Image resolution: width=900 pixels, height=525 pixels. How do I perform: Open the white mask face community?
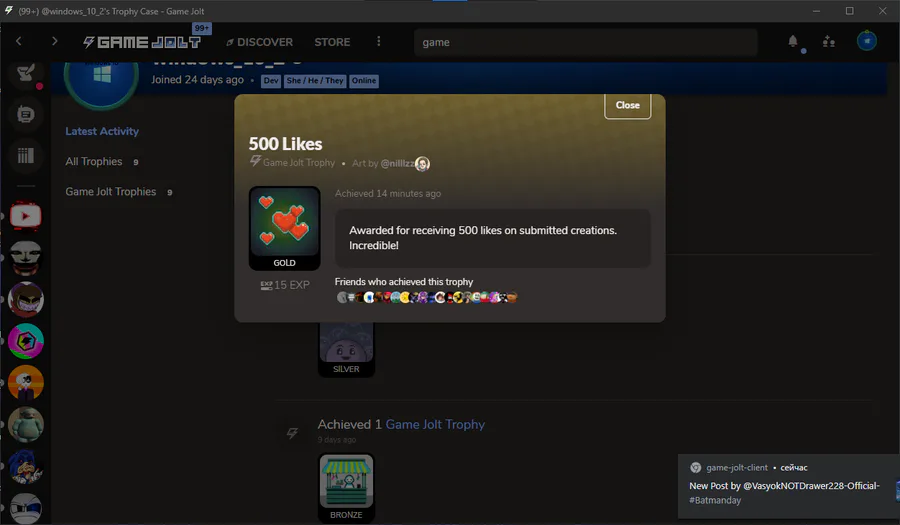(x=26, y=258)
